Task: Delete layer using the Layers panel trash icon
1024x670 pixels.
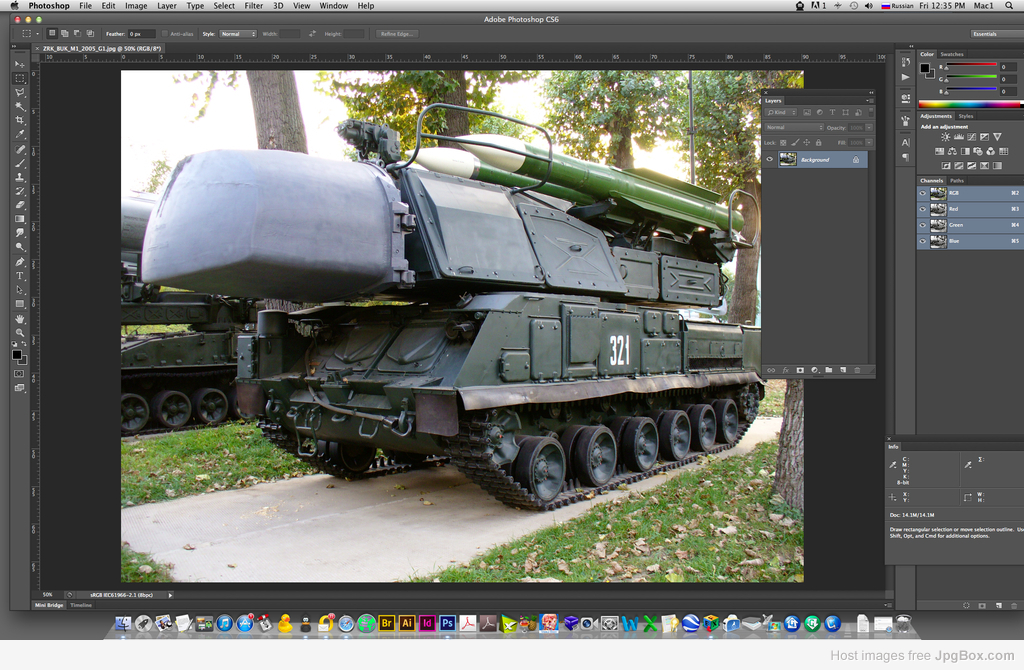Action: click(857, 370)
